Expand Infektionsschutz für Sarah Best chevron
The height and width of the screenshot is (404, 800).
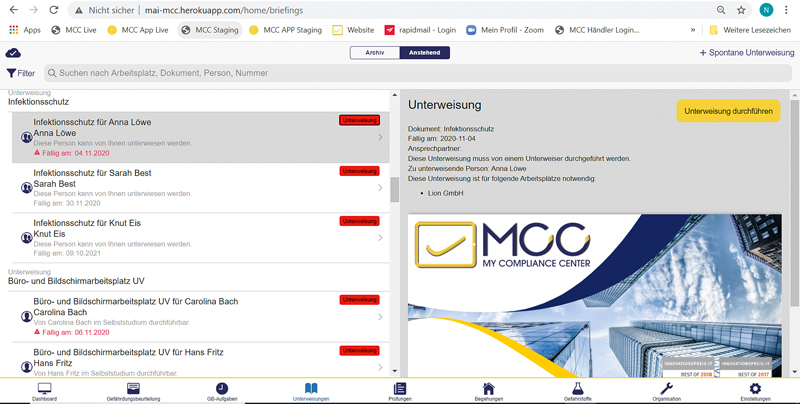point(380,188)
